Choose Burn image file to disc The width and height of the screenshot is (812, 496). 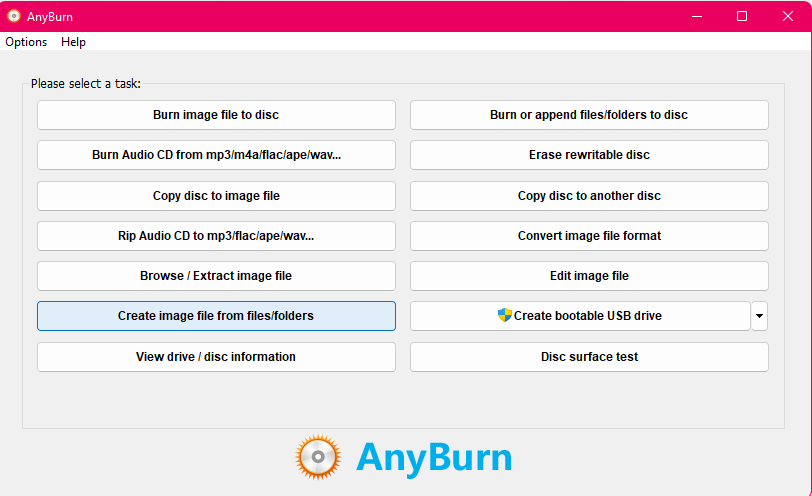tap(216, 115)
